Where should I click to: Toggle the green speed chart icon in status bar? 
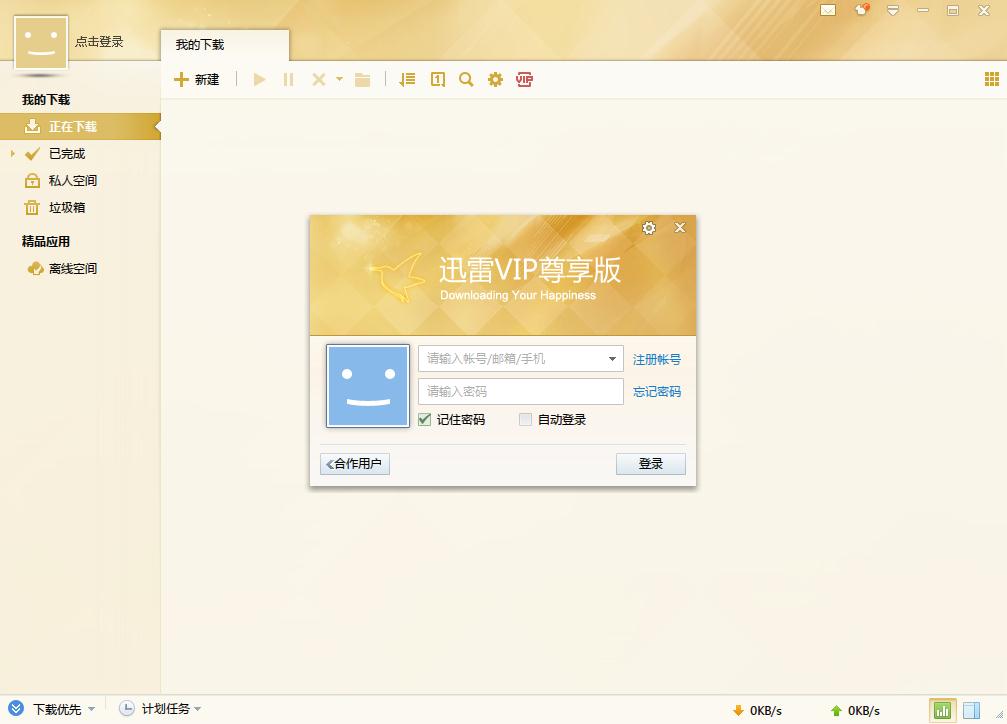click(942, 710)
